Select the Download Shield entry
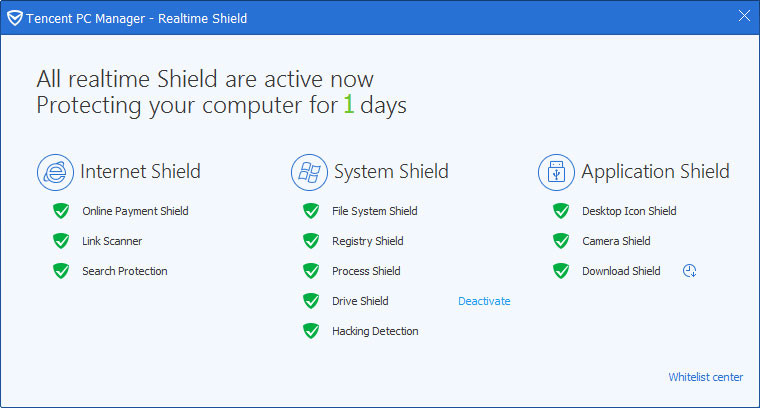760x408 pixels. [x=621, y=271]
